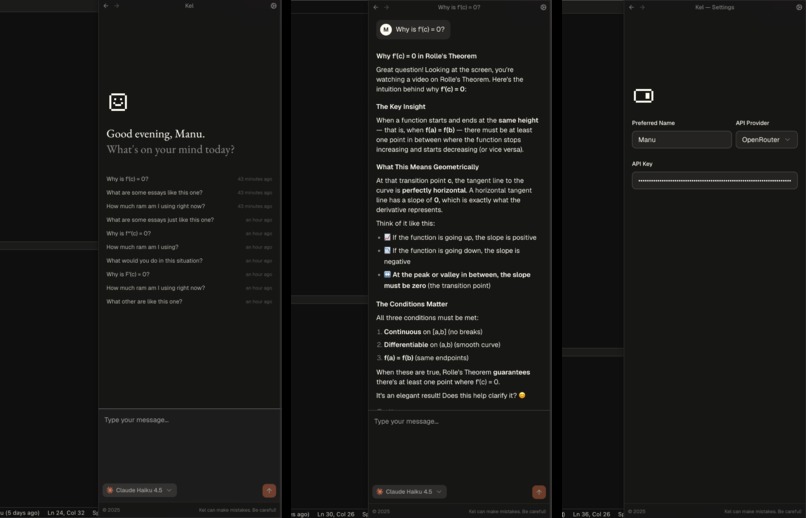Open model dropdown in the Rolle's Theorem chat window
Image resolution: width=806 pixels, height=518 pixels.
(409, 492)
